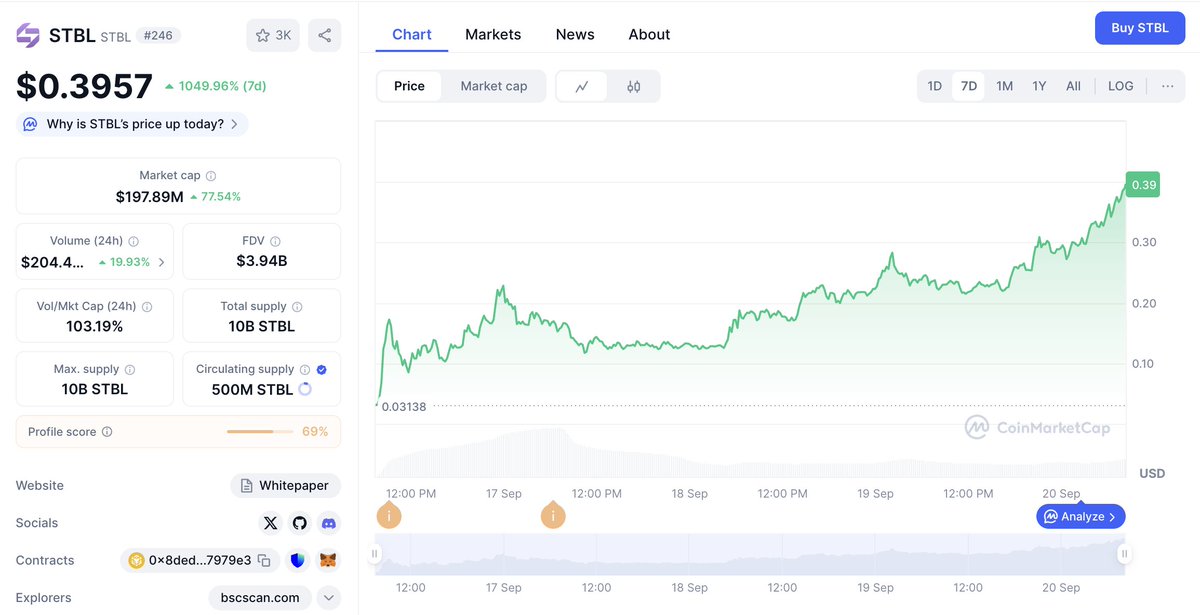
Task: Click the #246 rank badge
Action: point(158,36)
